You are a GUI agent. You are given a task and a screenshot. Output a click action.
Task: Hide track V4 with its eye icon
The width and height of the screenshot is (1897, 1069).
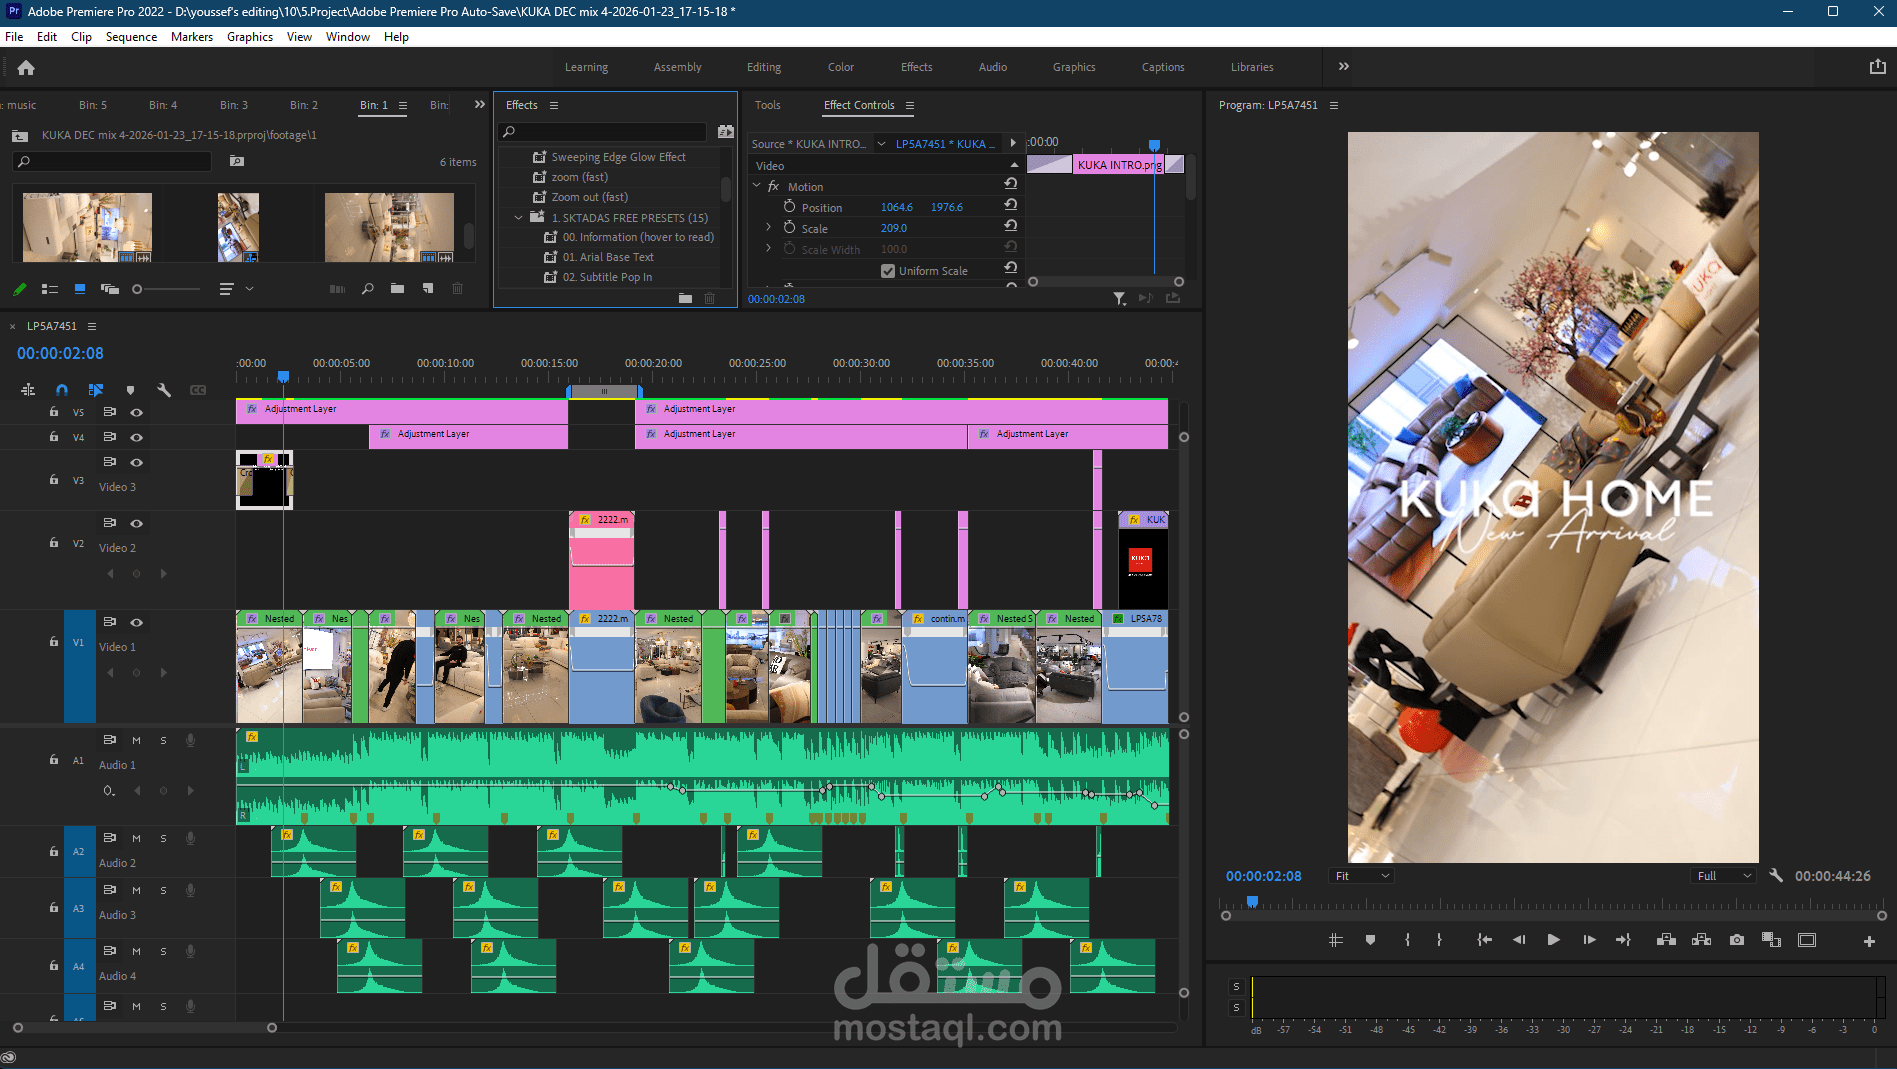point(137,437)
